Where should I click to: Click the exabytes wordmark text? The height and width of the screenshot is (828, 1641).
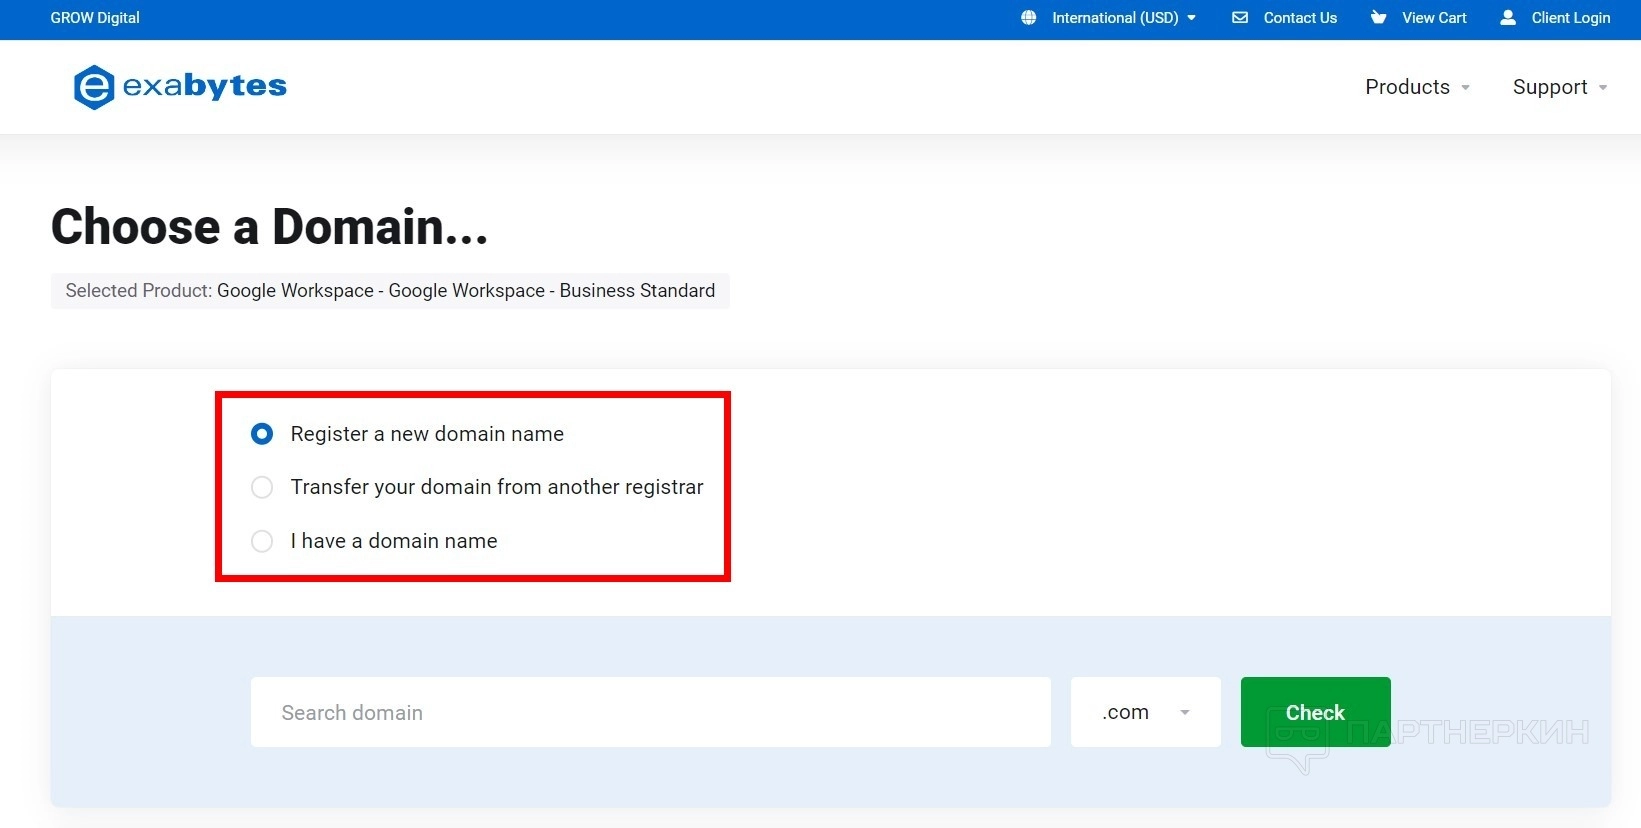[x=204, y=87]
